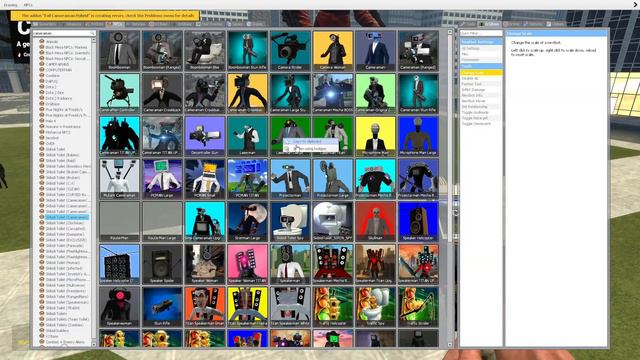
Task: Select the NextBot Mover tool
Action: (x=481, y=101)
